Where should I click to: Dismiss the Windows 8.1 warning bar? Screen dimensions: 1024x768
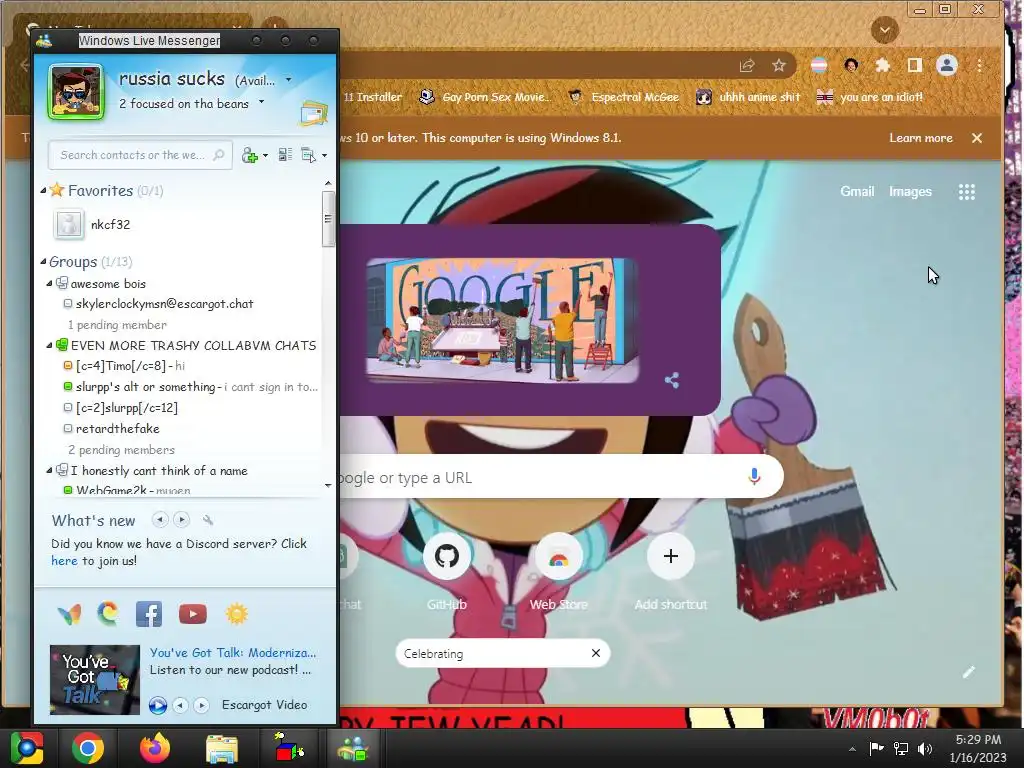click(x=977, y=138)
